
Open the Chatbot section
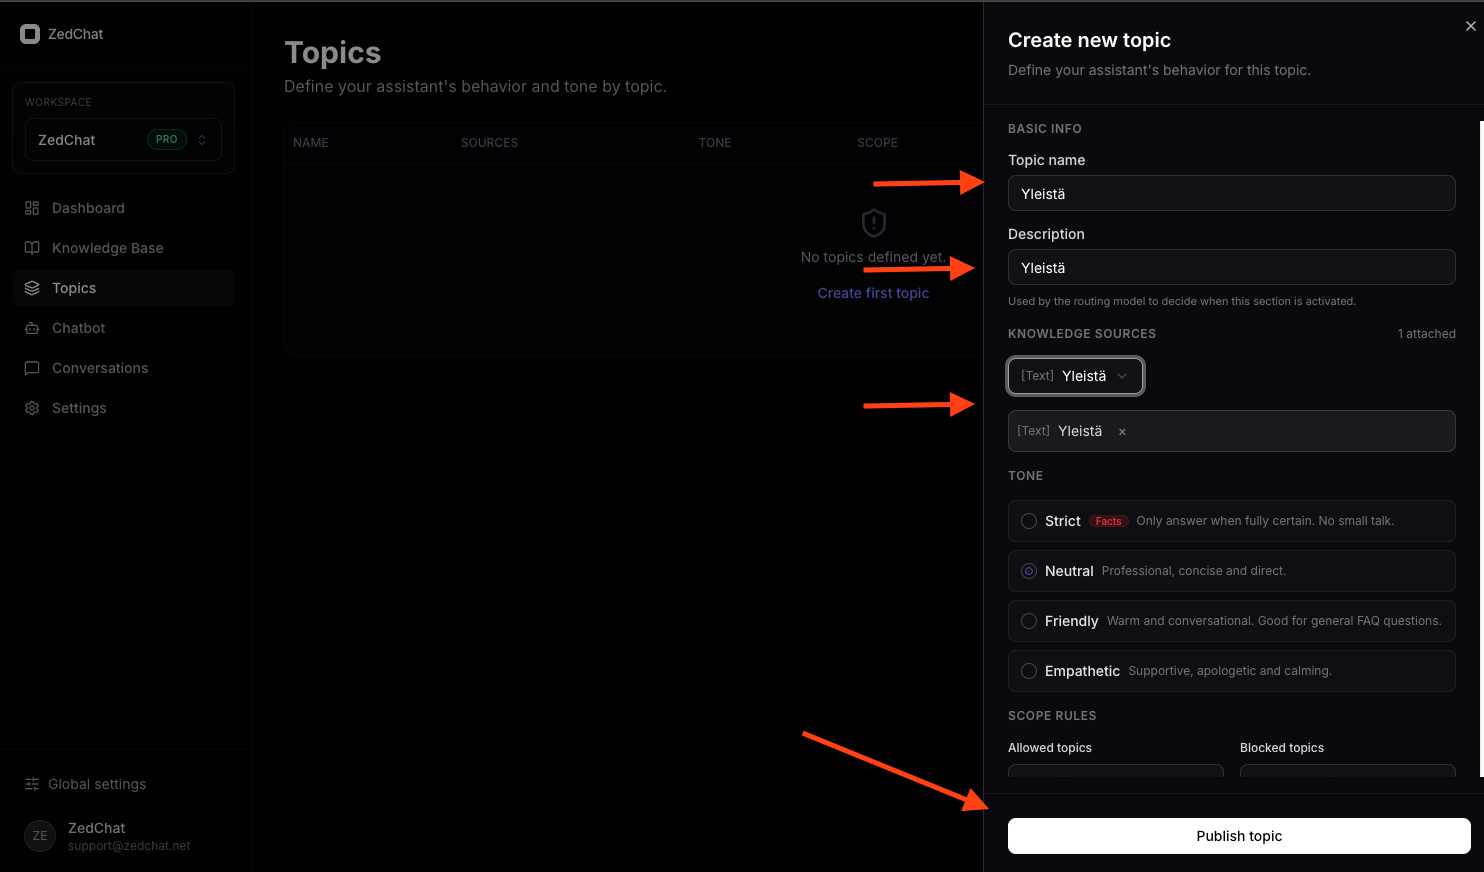(x=33, y=328)
